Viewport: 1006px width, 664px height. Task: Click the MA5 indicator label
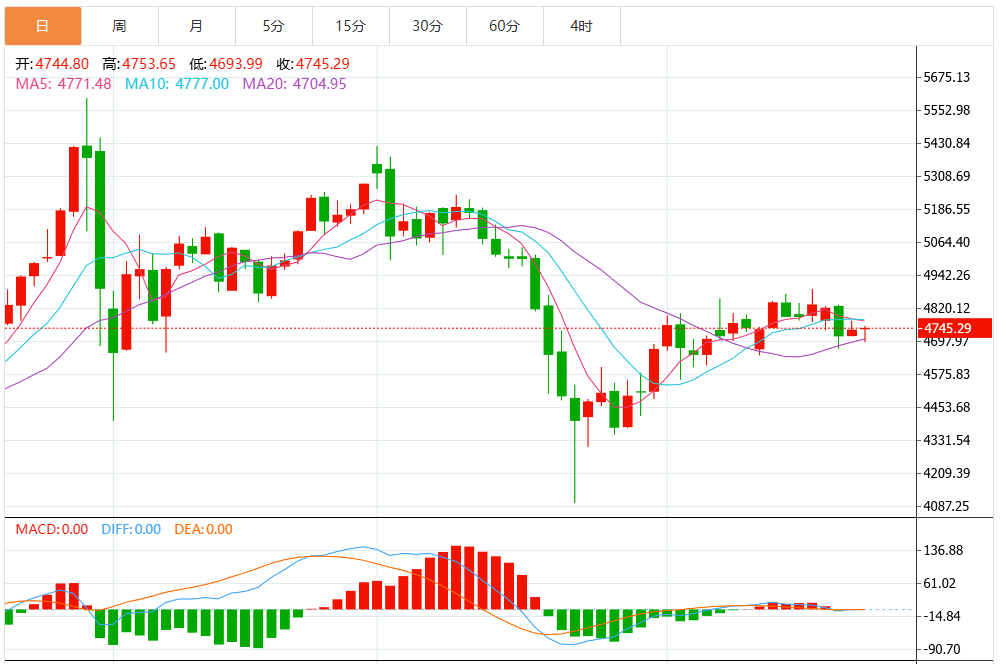click(64, 84)
